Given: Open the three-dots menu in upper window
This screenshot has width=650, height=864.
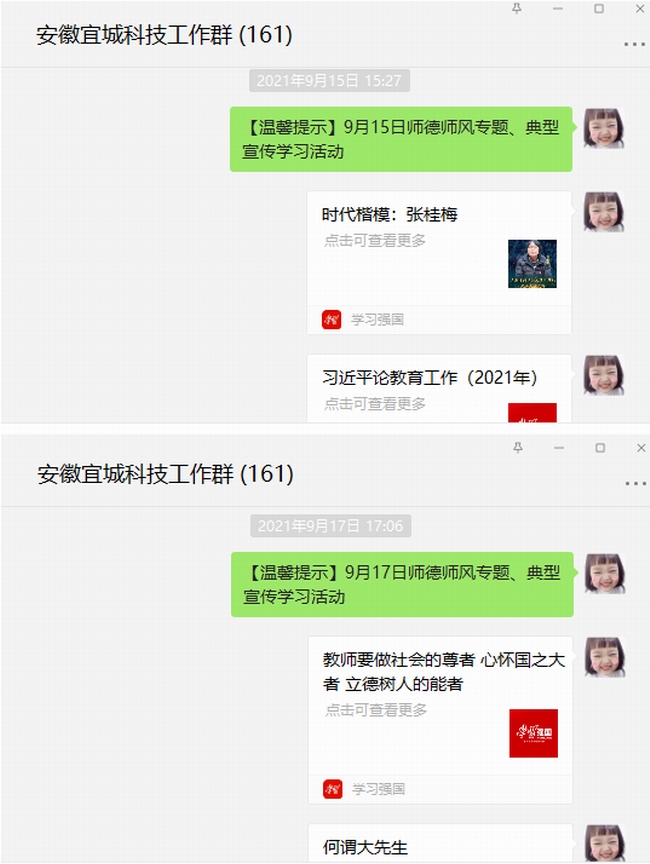Looking at the screenshot, I should click(x=634, y=44).
